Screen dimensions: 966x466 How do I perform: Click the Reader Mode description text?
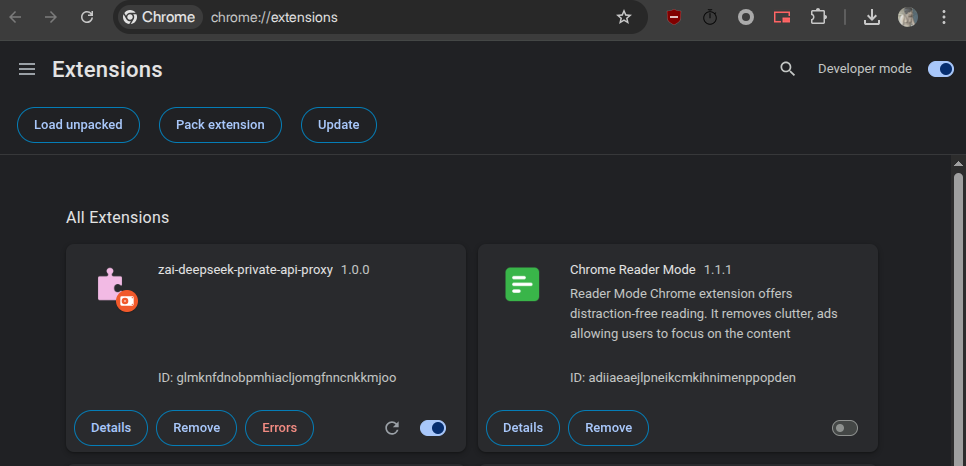704,314
